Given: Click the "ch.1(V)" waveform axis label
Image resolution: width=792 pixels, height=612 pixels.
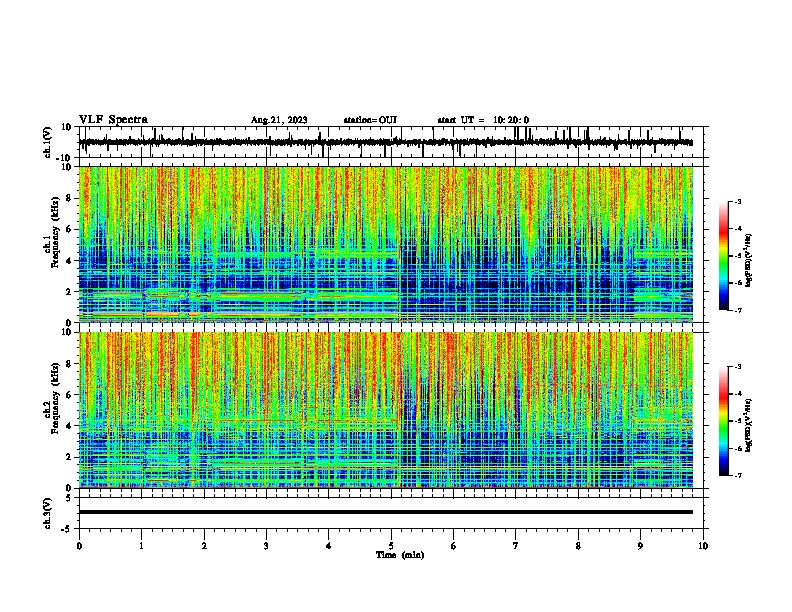Looking at the screenshot, I should pyautogui.click(x=48, y=142).
